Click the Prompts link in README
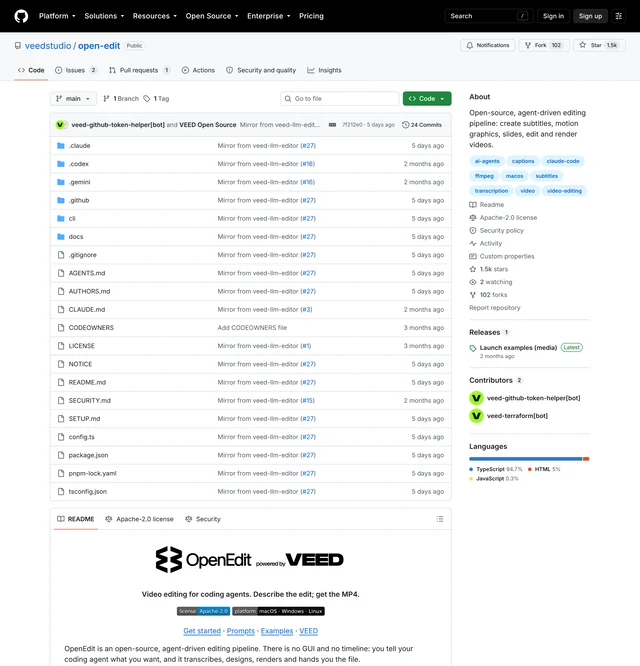640x666 pixels. (241, 631)
